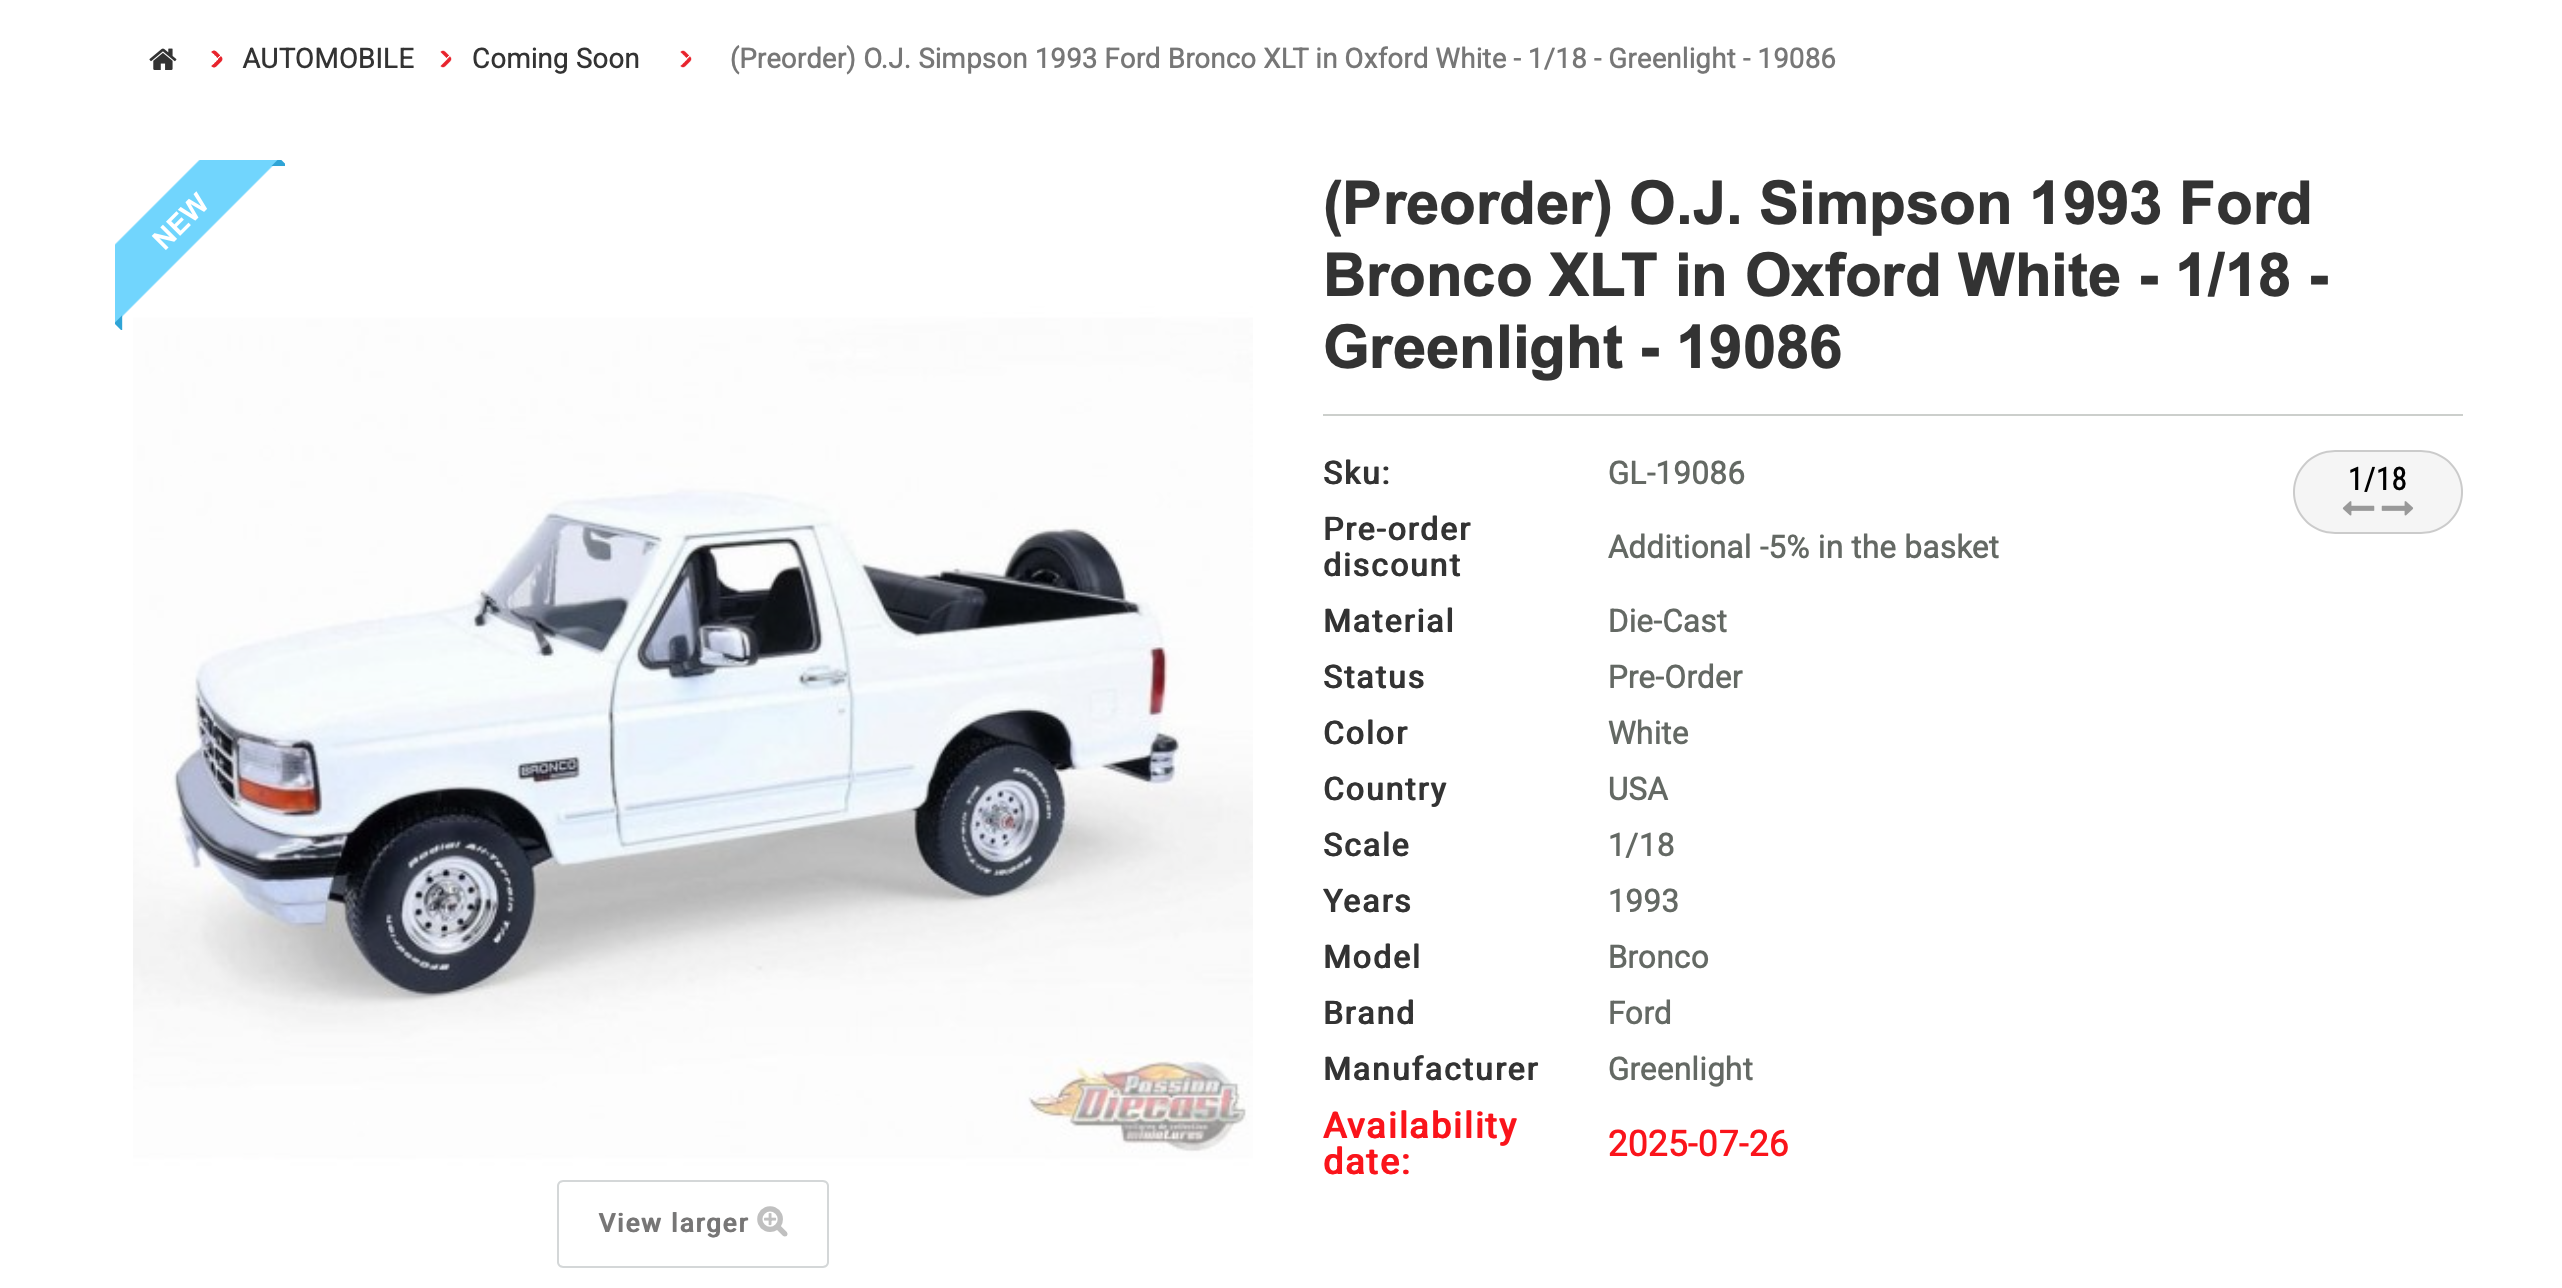2562x1288 pixels.
Task: Open the AUTOMOBILE breadcrumb category
Action: coord(328,59)
